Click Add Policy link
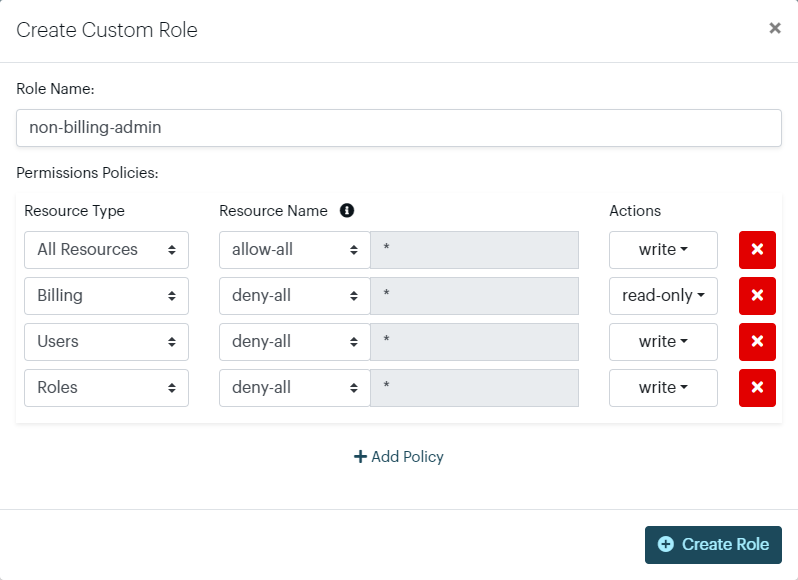Screen dimensions: 798x580 point(399,457)
